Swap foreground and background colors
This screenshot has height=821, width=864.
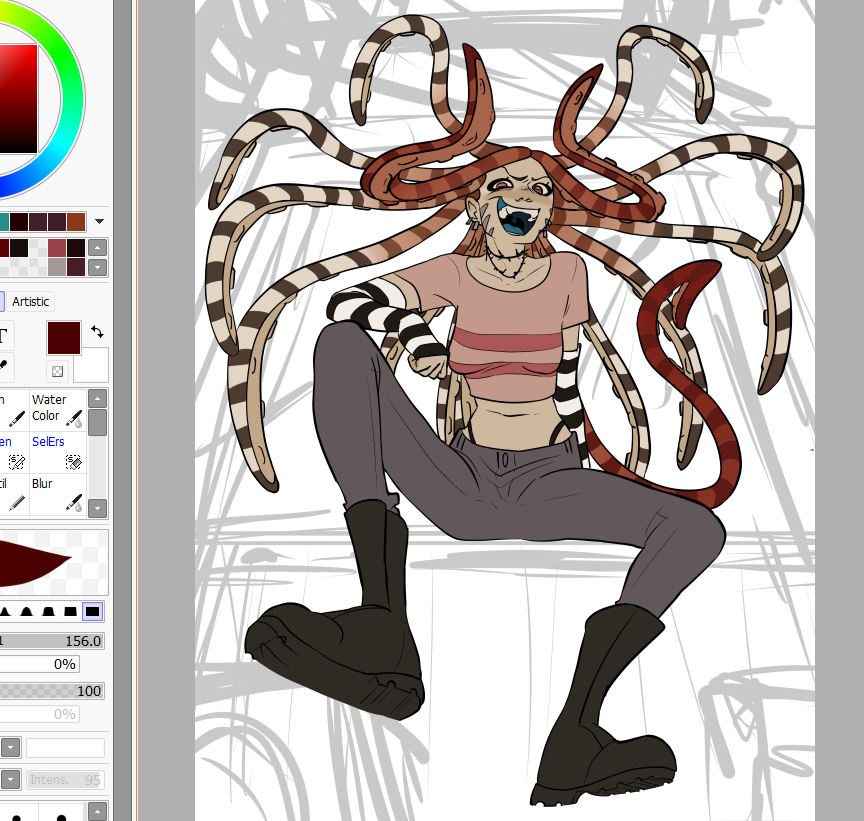[x=97, y=331]
